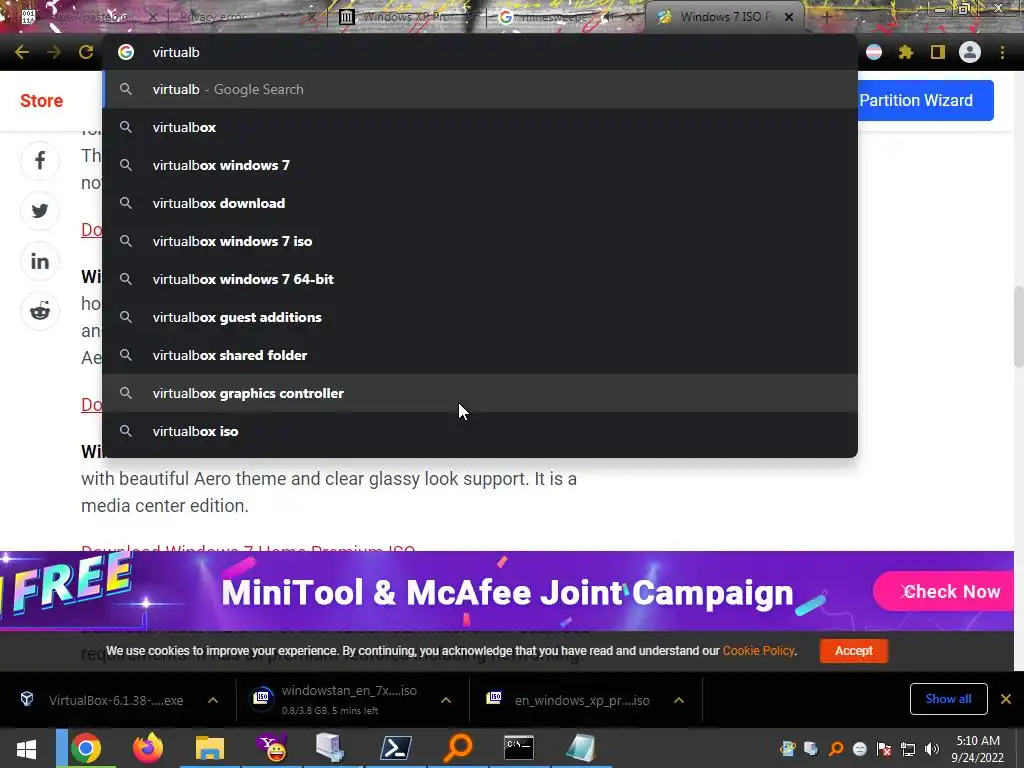Click the Partition Wizard button
1024x768 pixels.
[925, 101]
